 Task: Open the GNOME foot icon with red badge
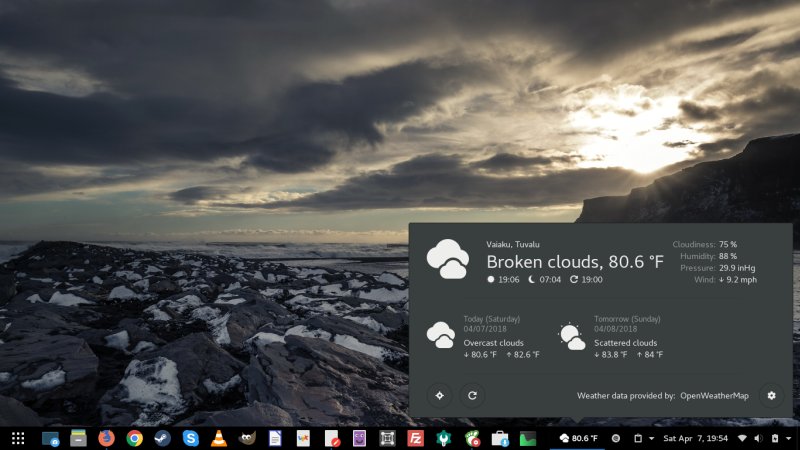pos(472,438)
